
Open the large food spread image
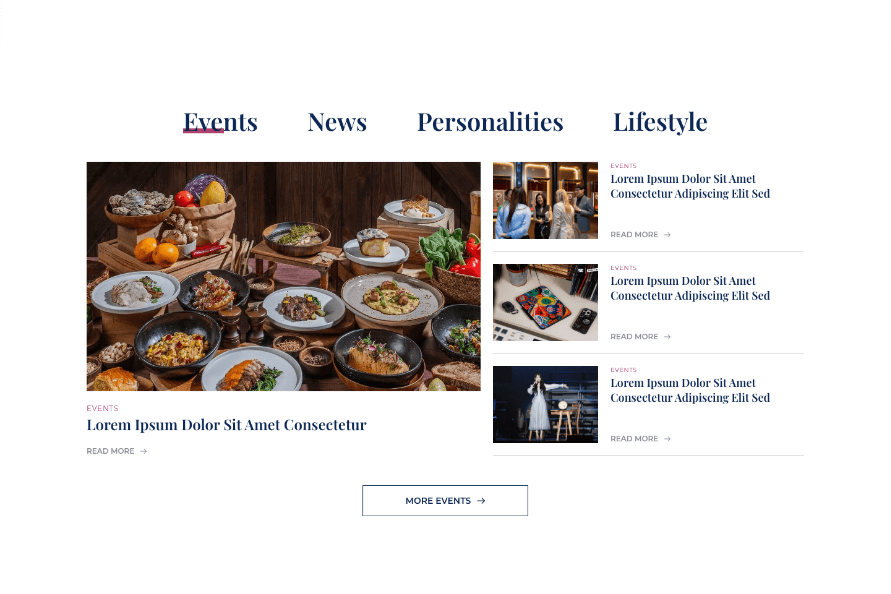[x=284, y=276]
